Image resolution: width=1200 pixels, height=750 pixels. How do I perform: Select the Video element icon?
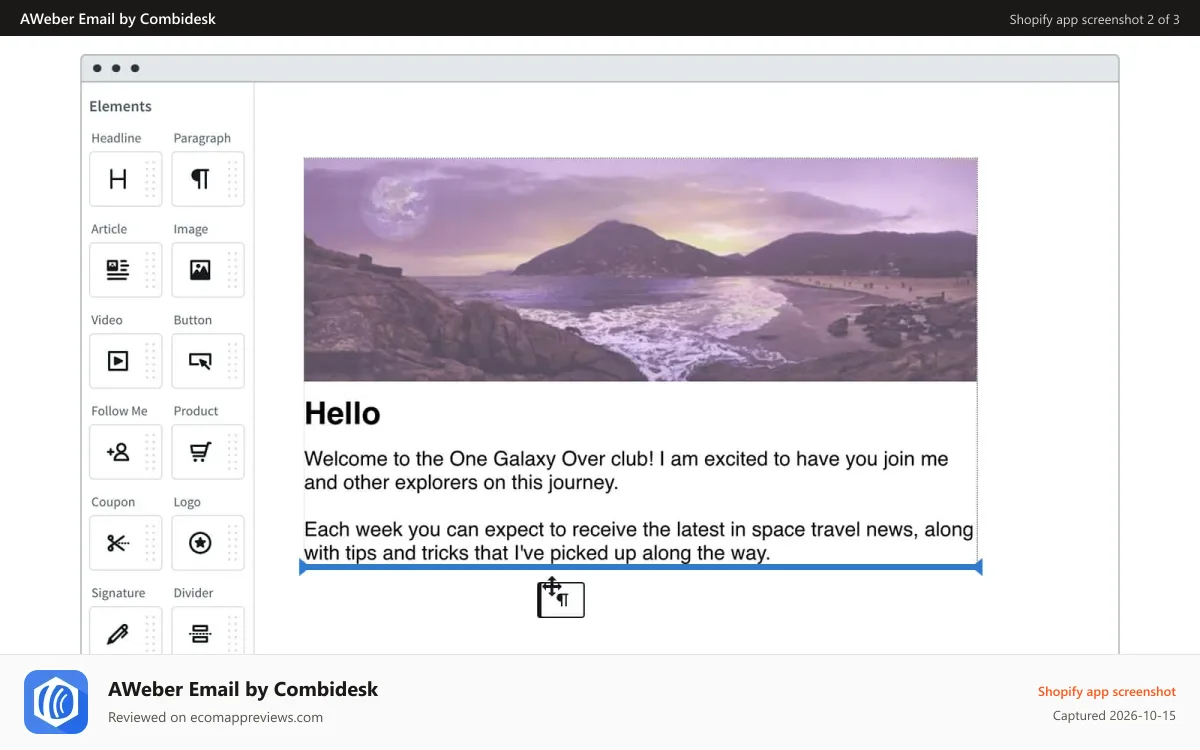click(118, 361)
